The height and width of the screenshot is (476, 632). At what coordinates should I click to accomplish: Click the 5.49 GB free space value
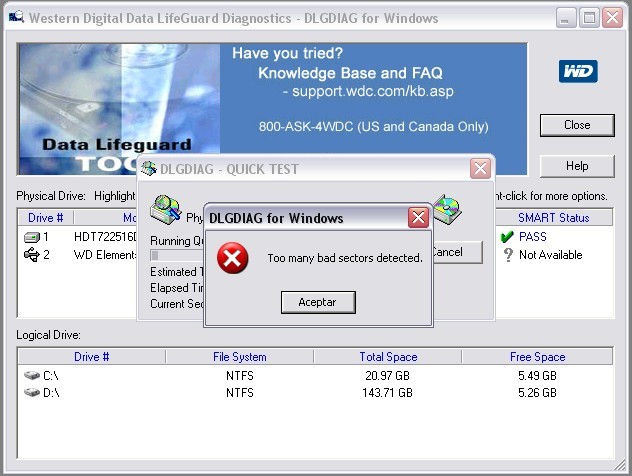pos(537,376)
